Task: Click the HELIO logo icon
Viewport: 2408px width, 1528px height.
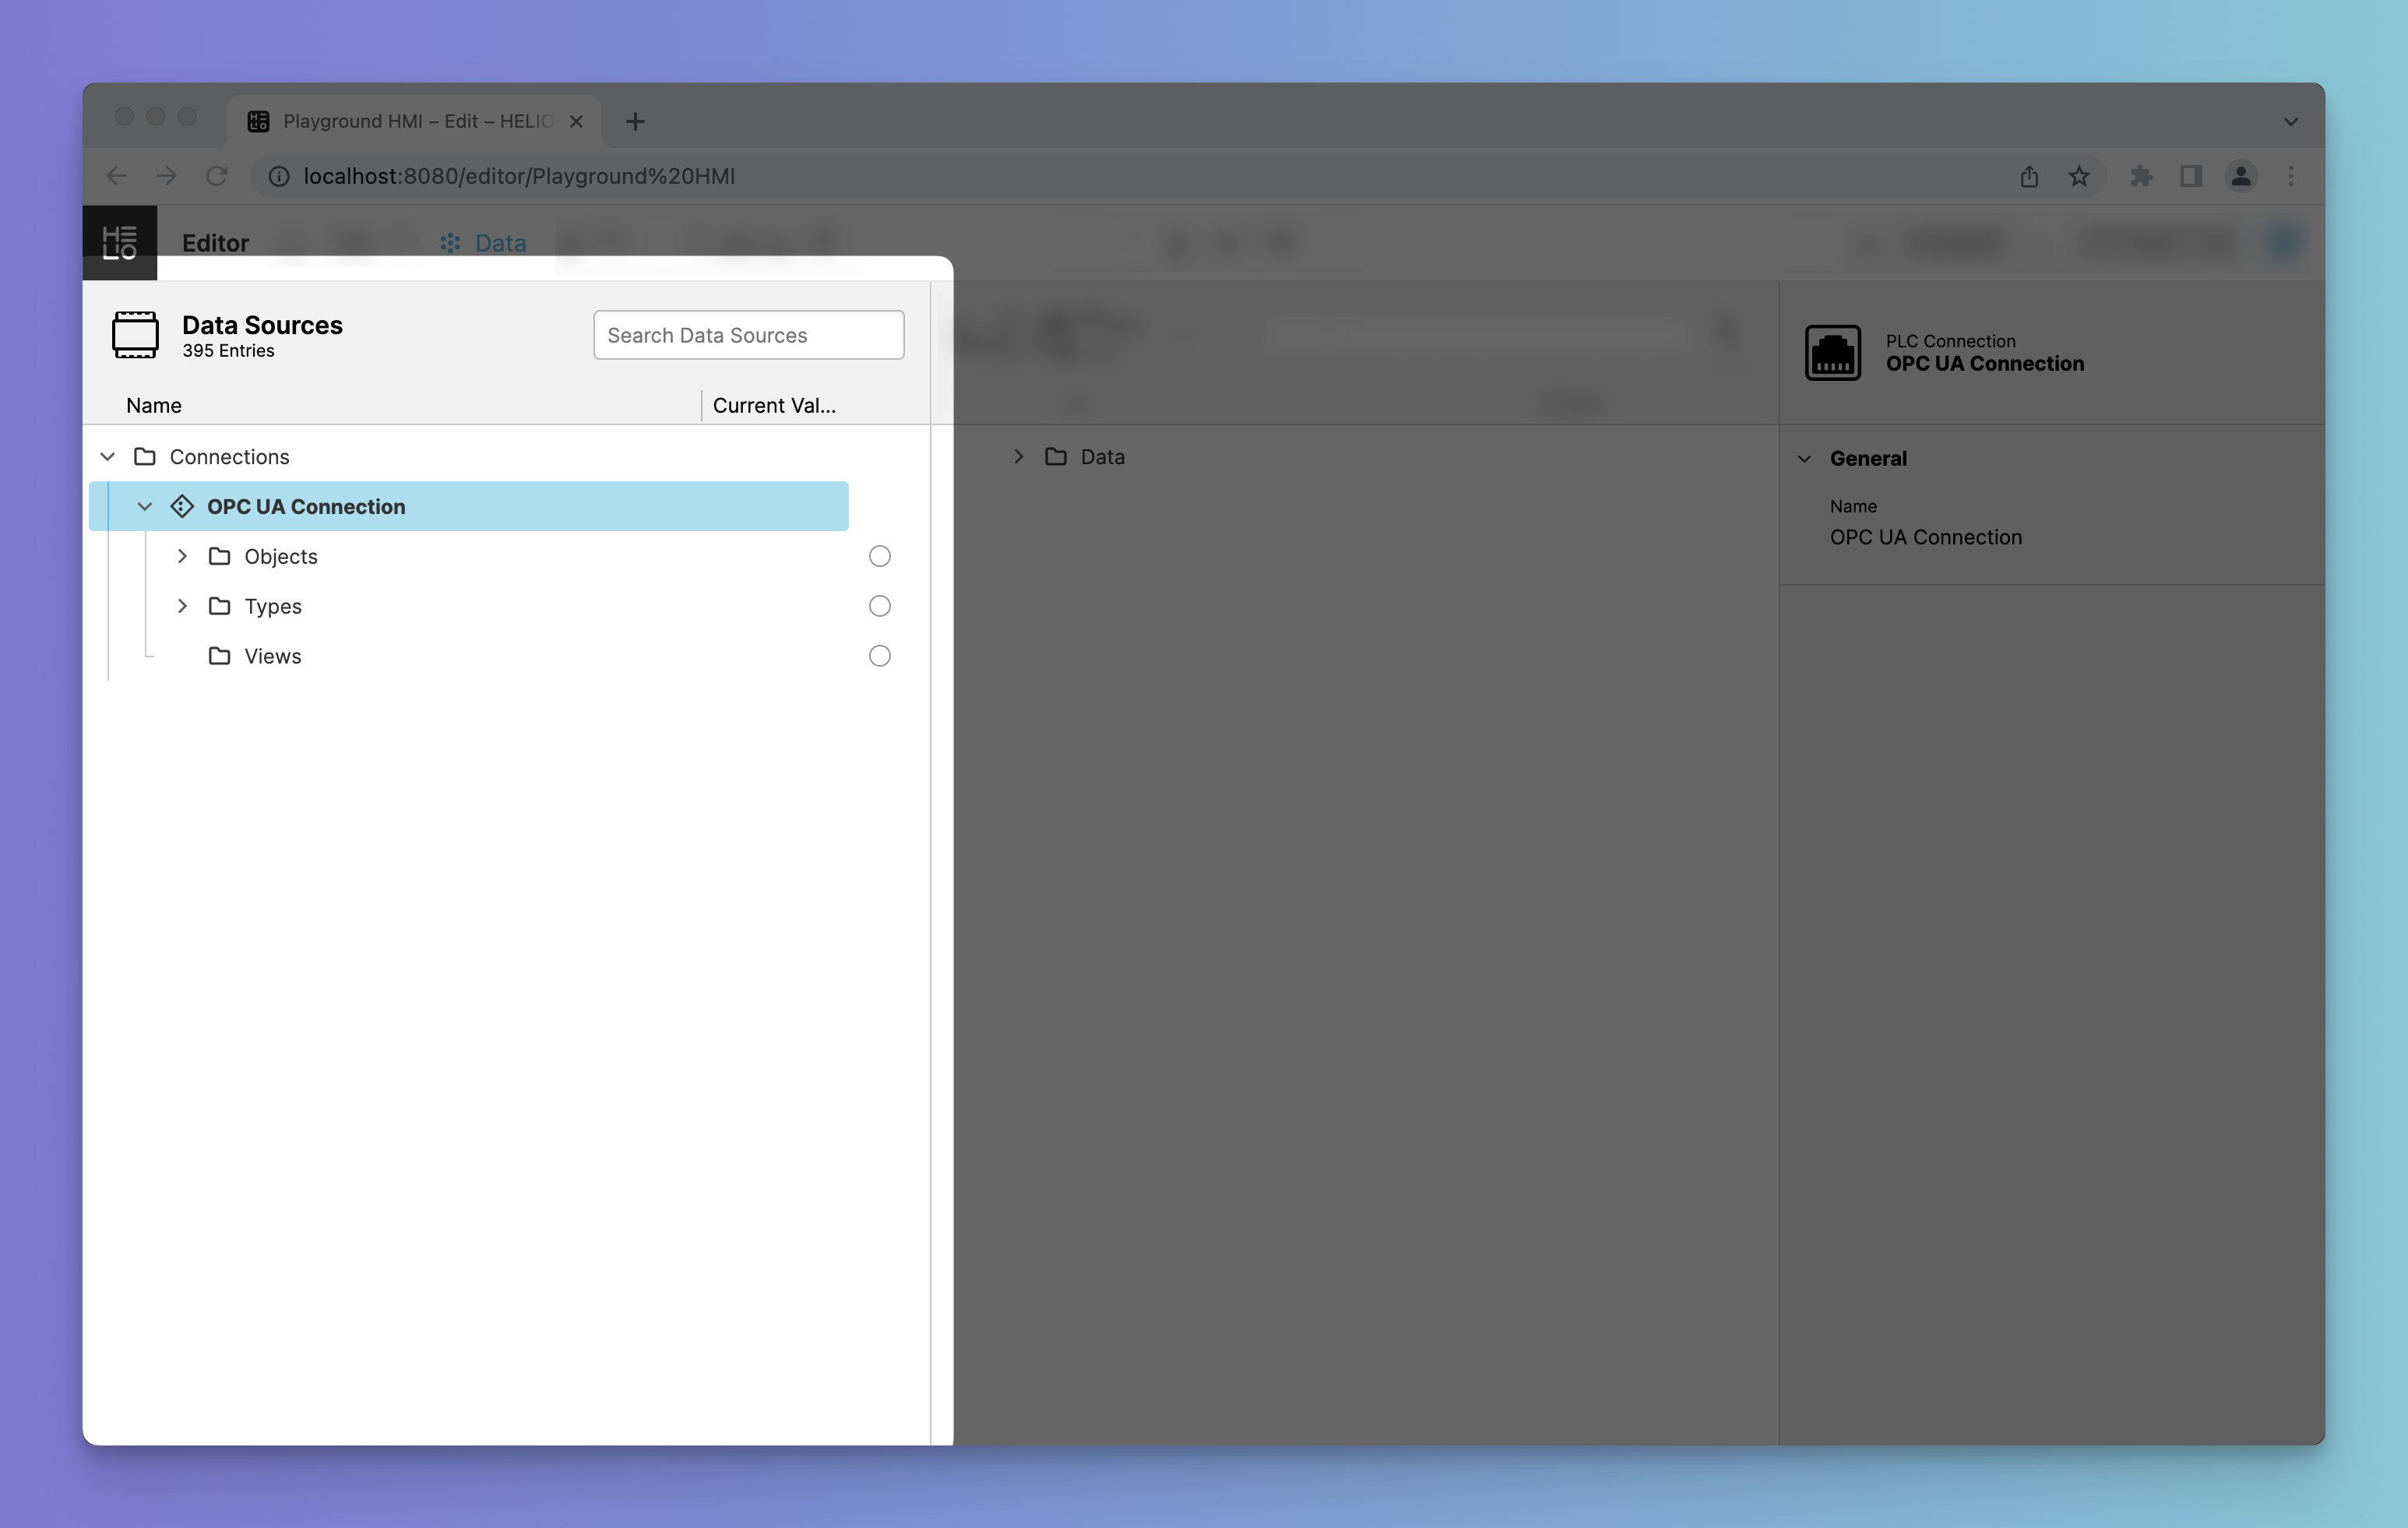Action: tap(119, 243)
